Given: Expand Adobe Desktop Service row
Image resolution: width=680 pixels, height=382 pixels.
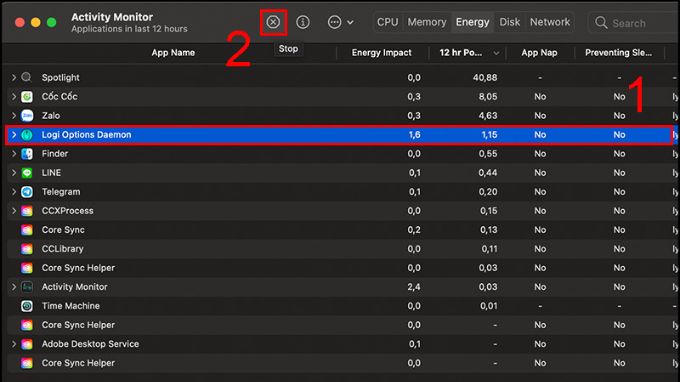Looking at the screenshot, I should coord(14,344).
